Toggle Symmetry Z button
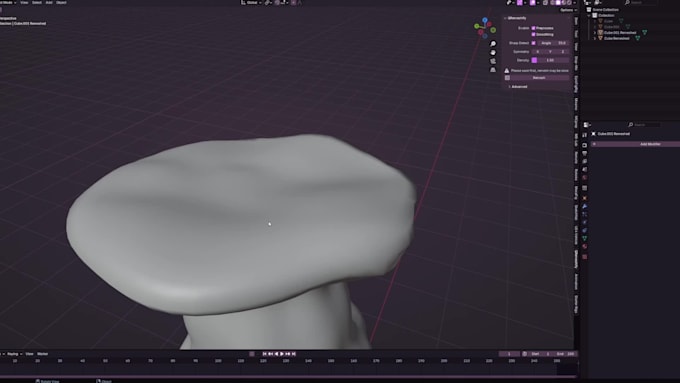 563,52
